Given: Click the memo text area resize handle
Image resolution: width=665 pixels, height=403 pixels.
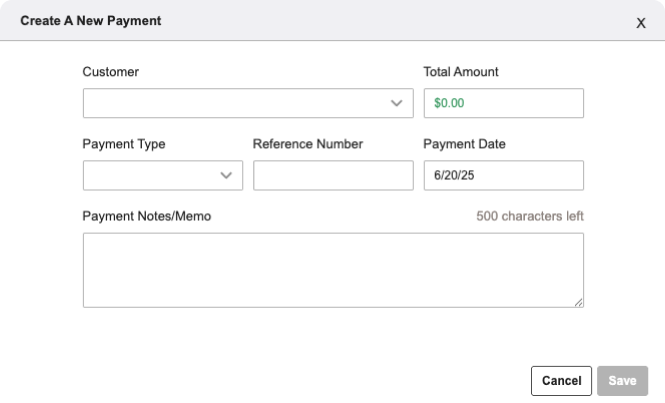Looking at the screenshot, I should coord(578,302).
